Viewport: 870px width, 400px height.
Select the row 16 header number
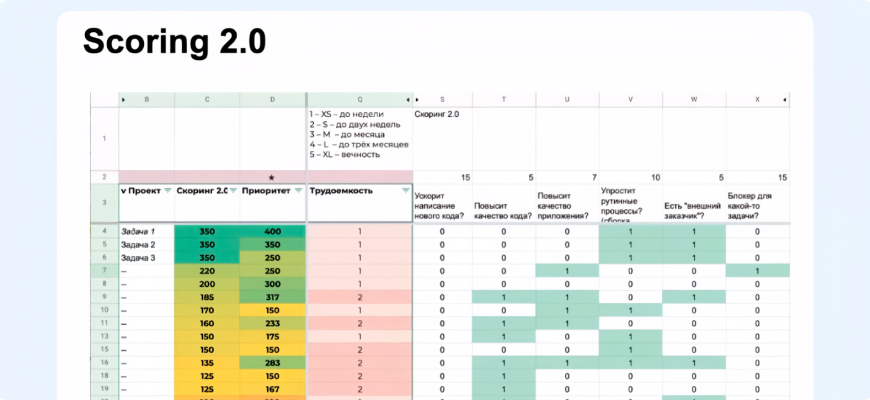click(x=104, y=363)
